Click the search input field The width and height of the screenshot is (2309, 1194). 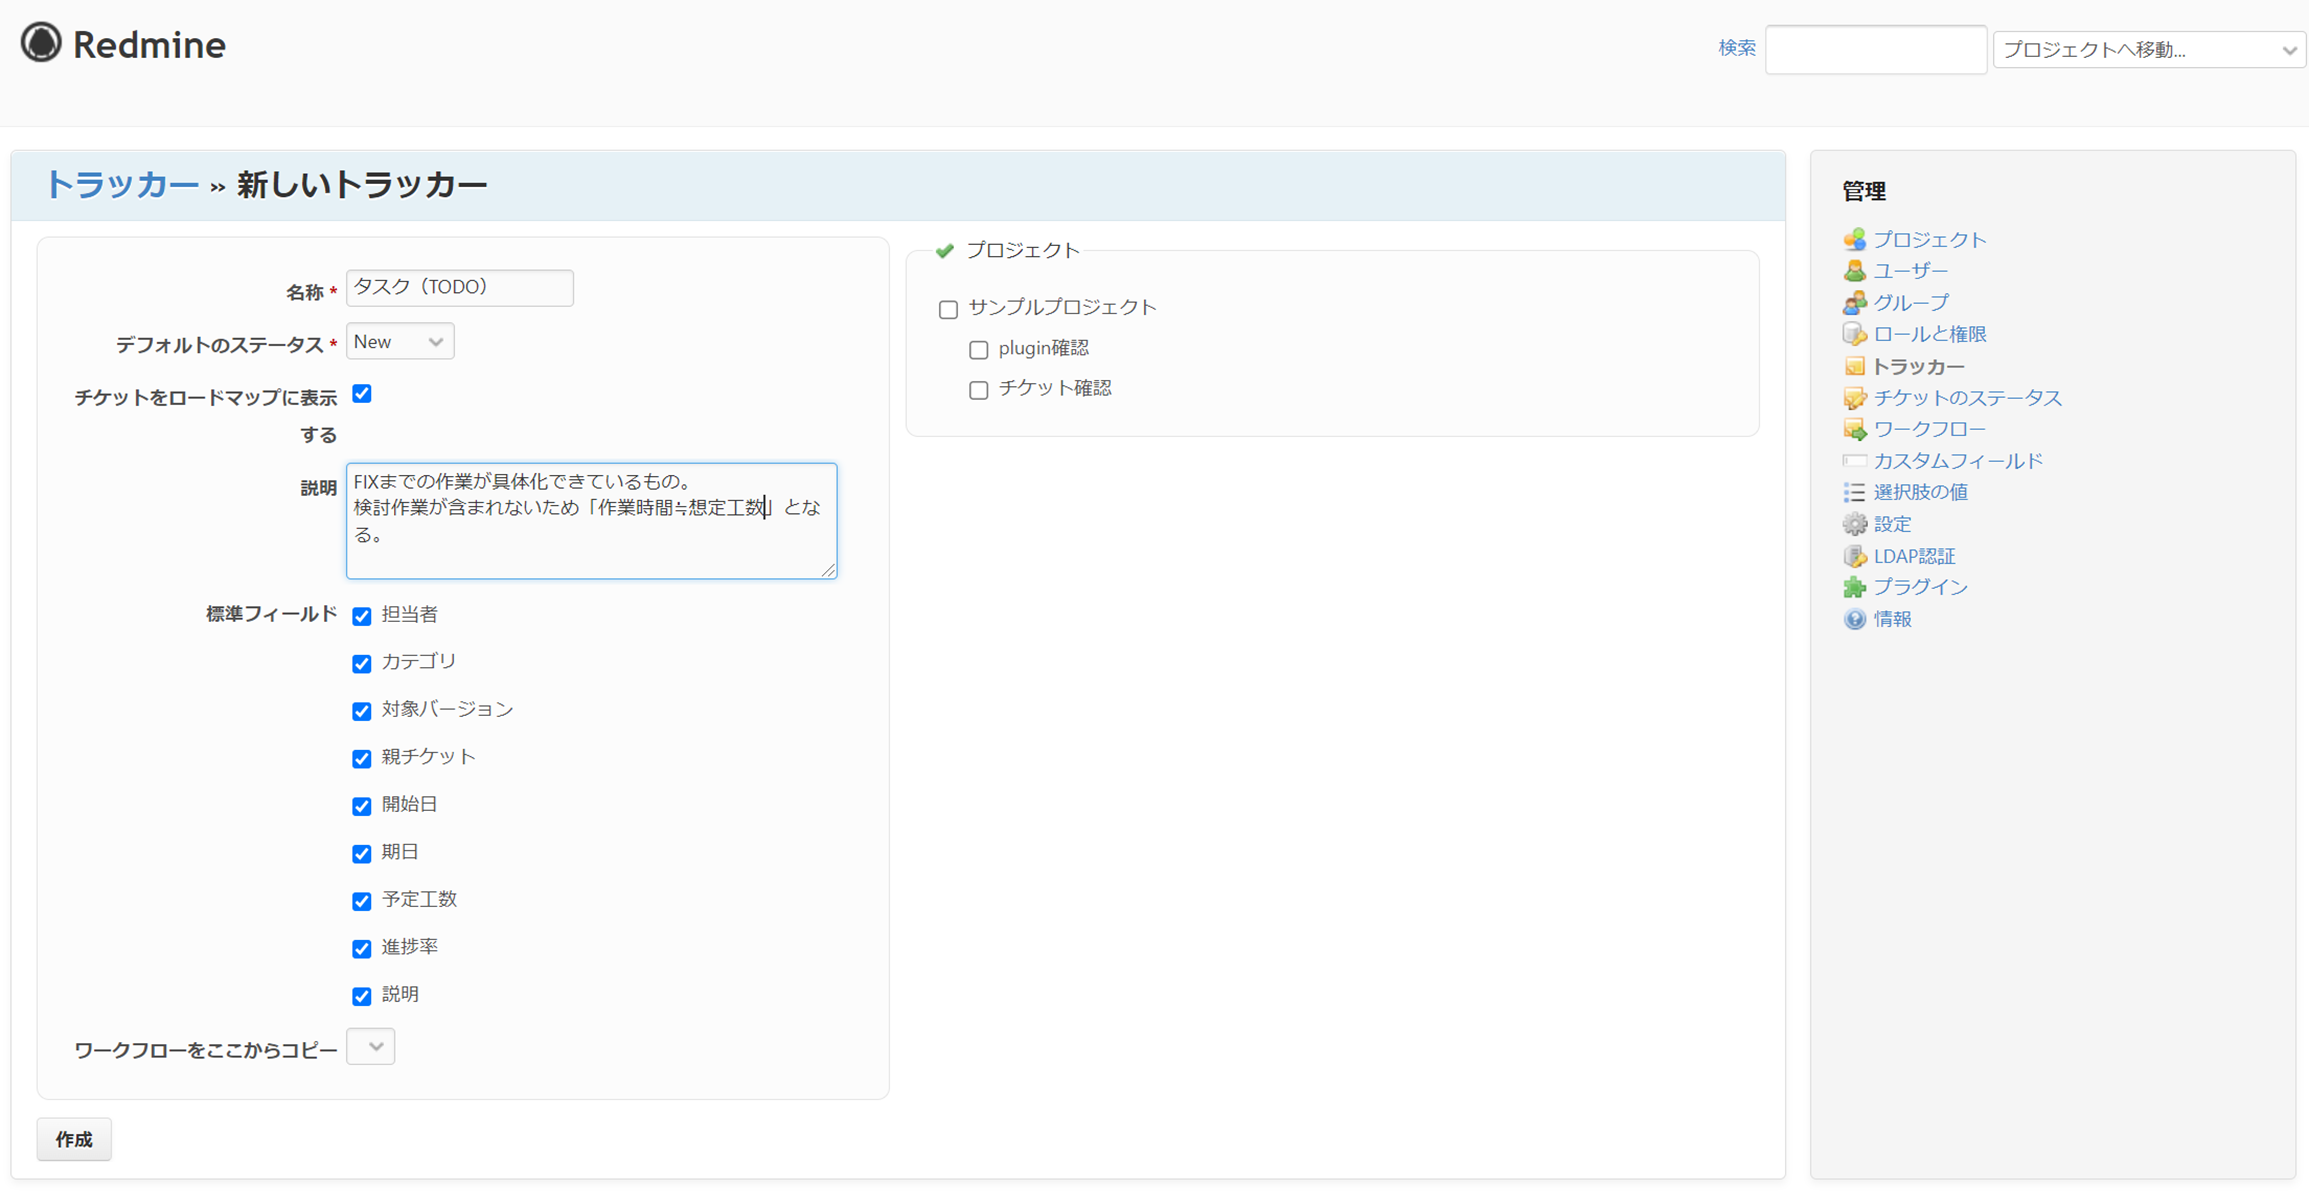point(1875,50)
